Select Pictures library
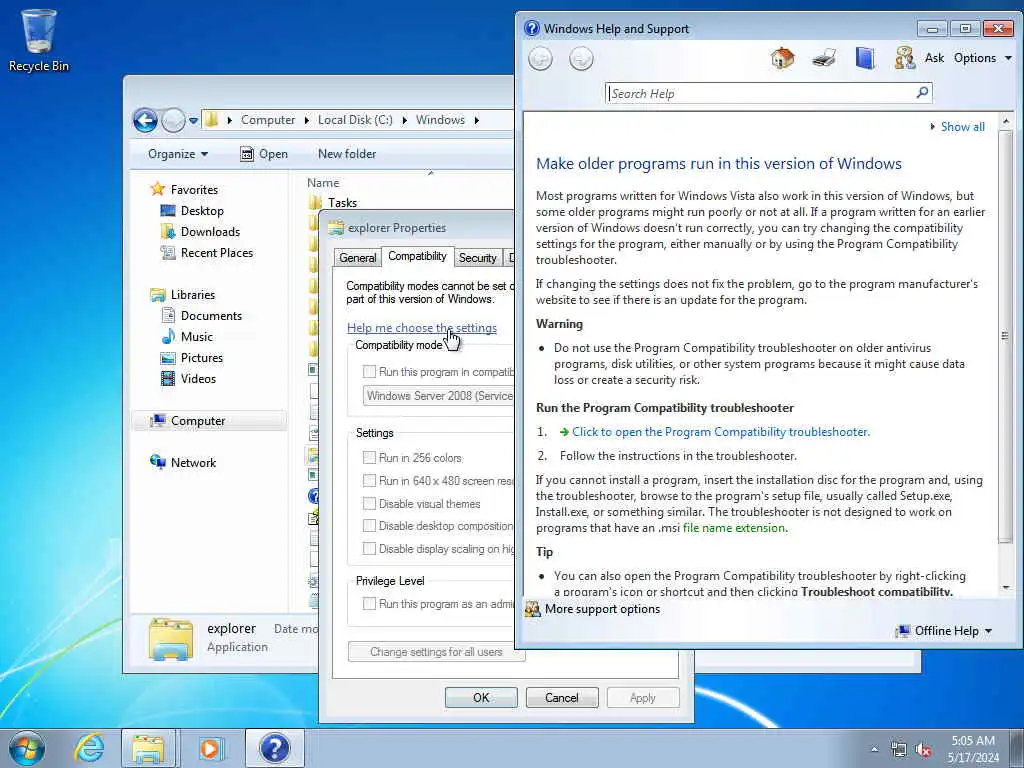This screenshot has width=1024, height=768. click(202, 358)
